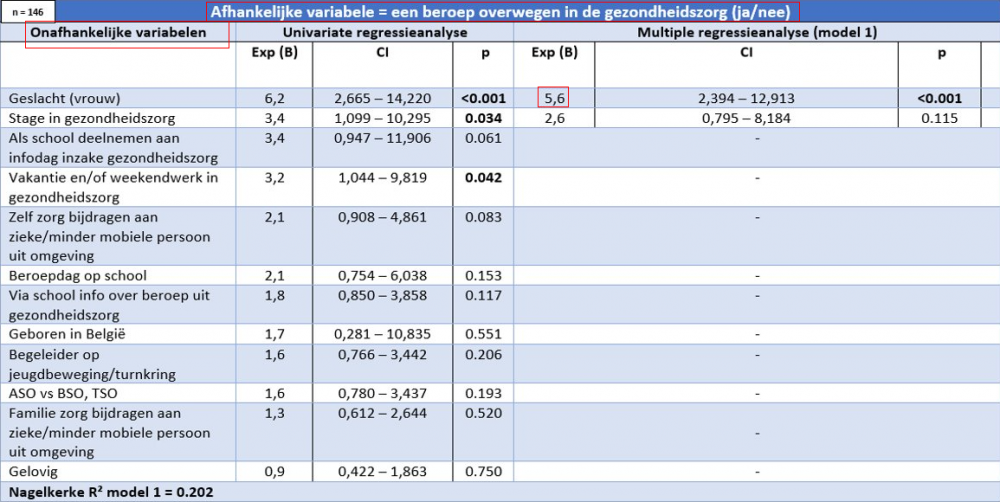Click the model 1 Exp (B) value 2,6
1000x502 pixels.
tap(554, 118)
